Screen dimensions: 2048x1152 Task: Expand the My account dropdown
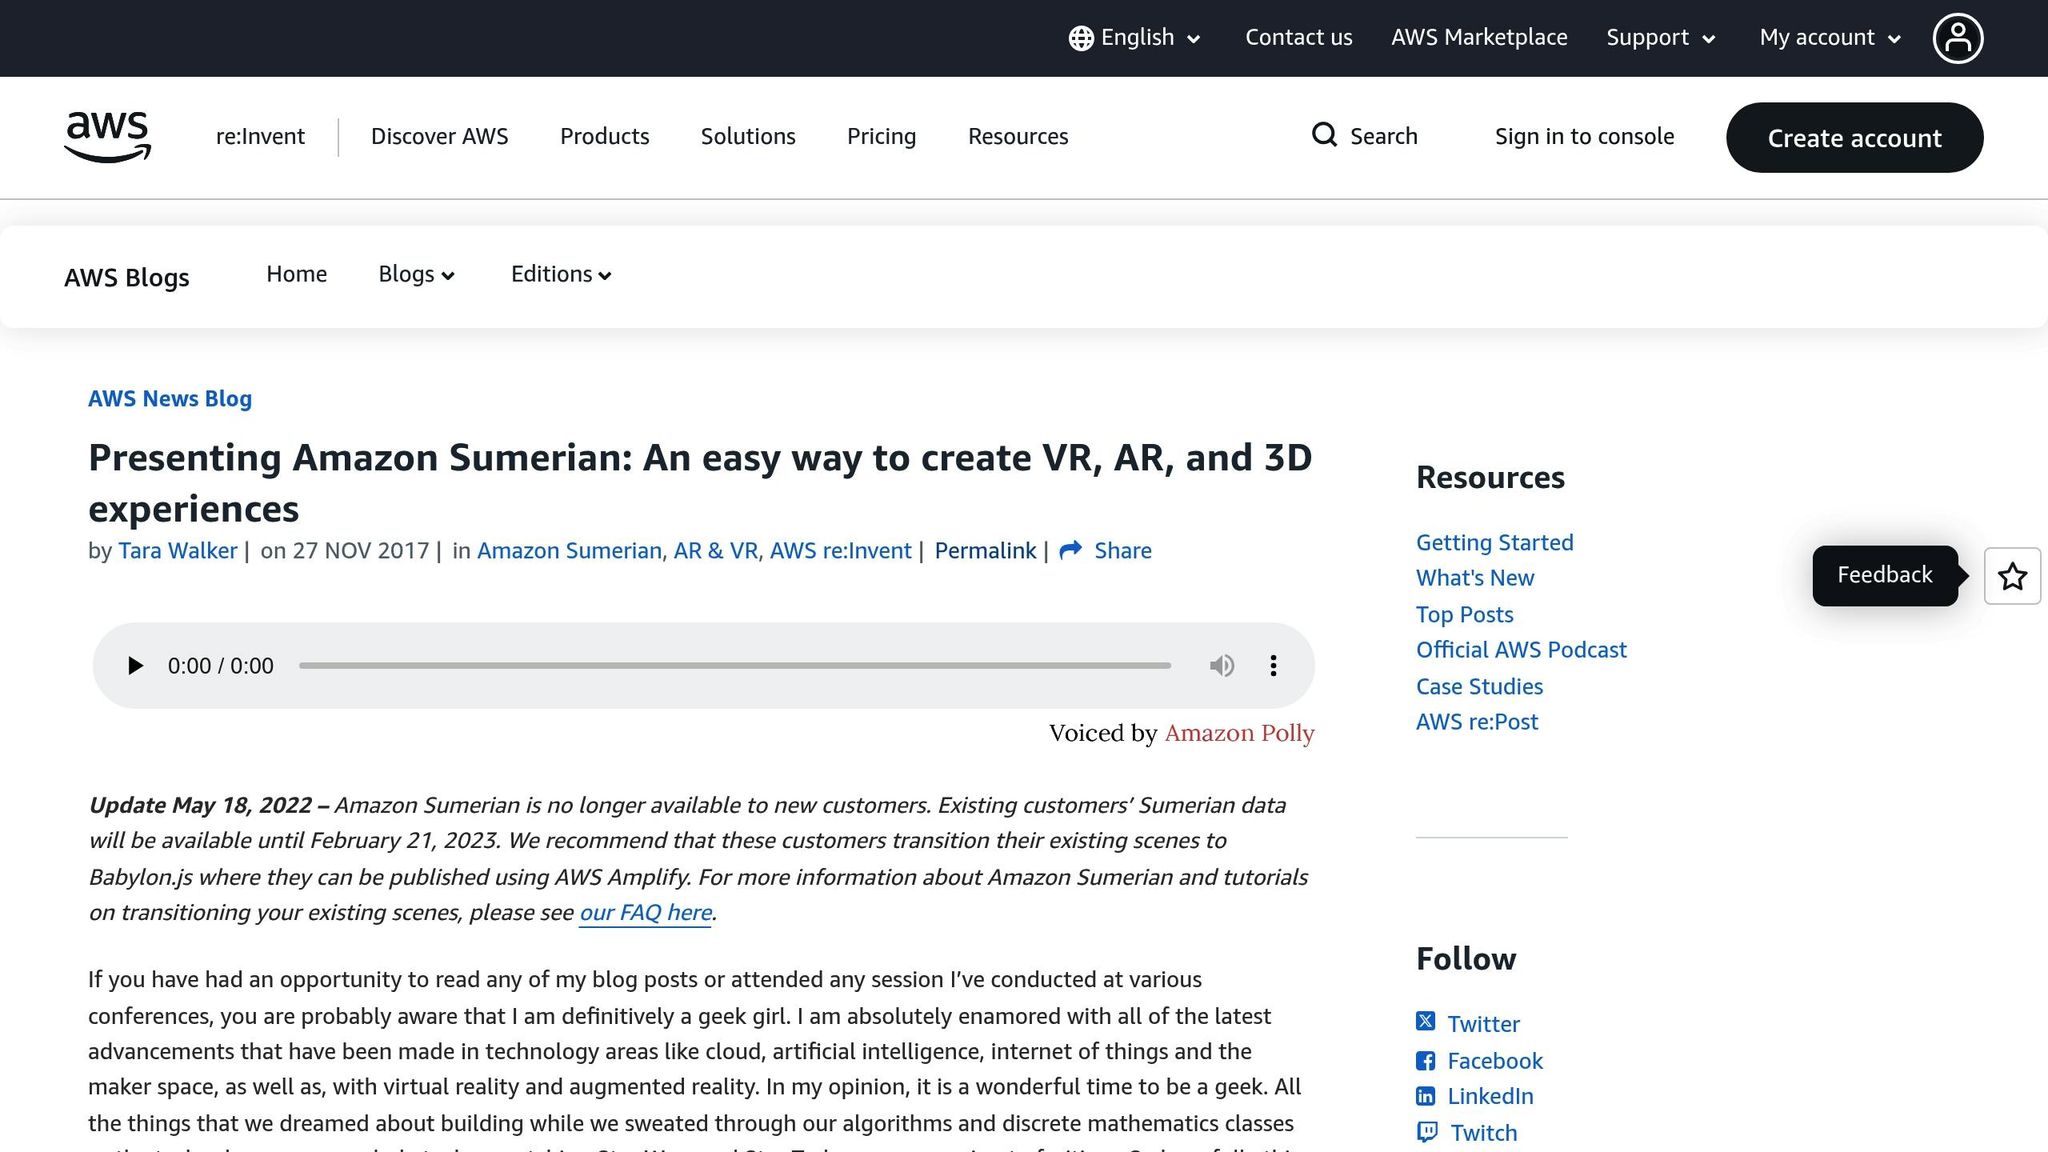[1829, 38]
